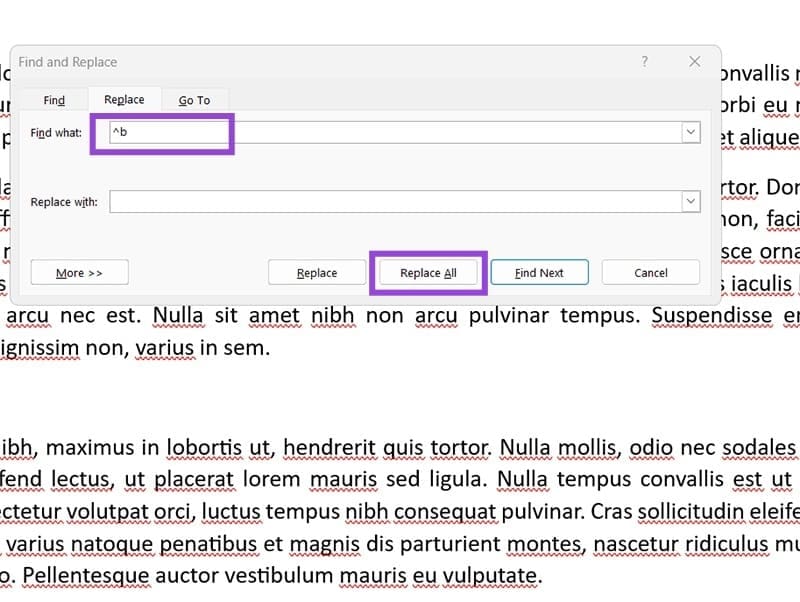Select the Replace tab
Viewport: 800px width, 602px height.
click(x=124, y=99)
